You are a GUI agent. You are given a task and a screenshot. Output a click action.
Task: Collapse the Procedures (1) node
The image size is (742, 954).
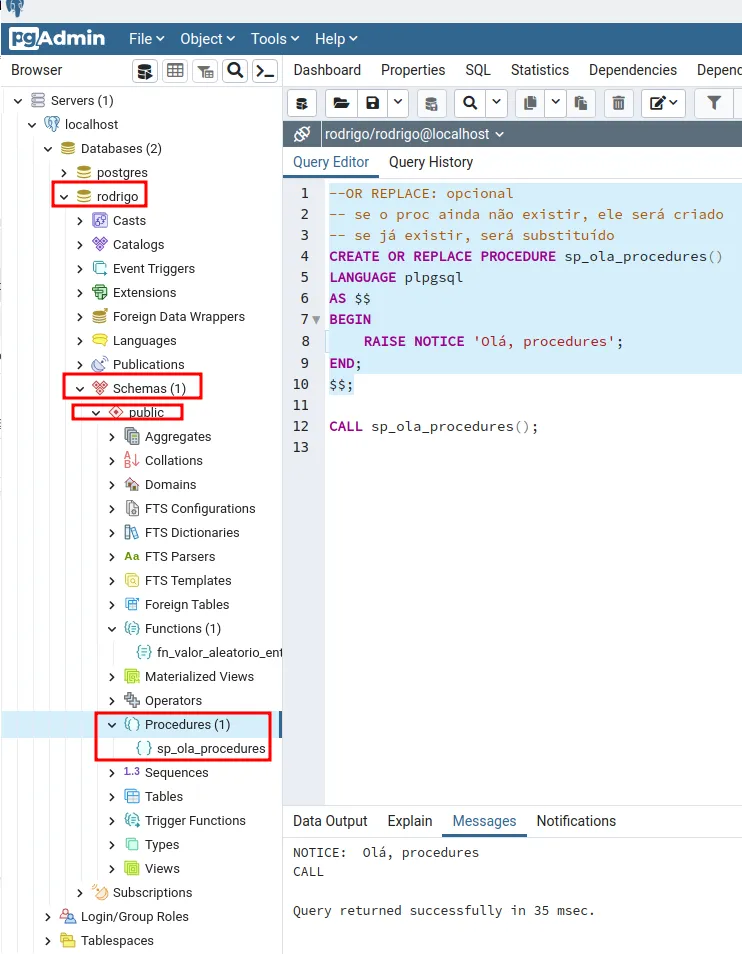point(112,725)
